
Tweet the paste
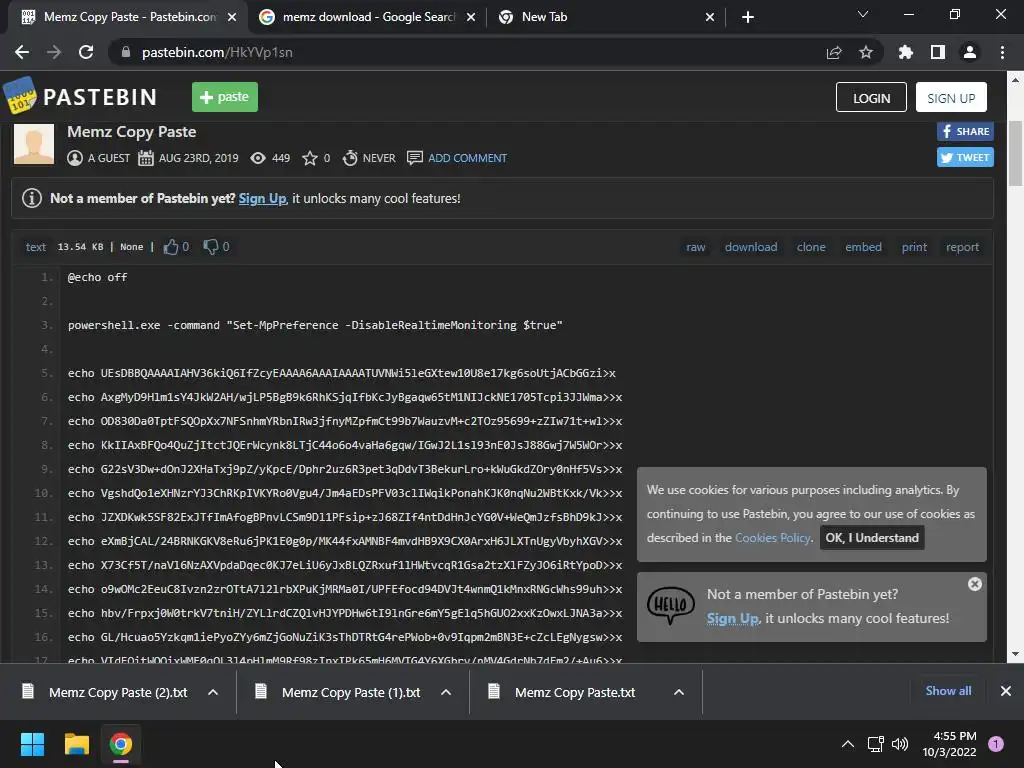(965, 157)
